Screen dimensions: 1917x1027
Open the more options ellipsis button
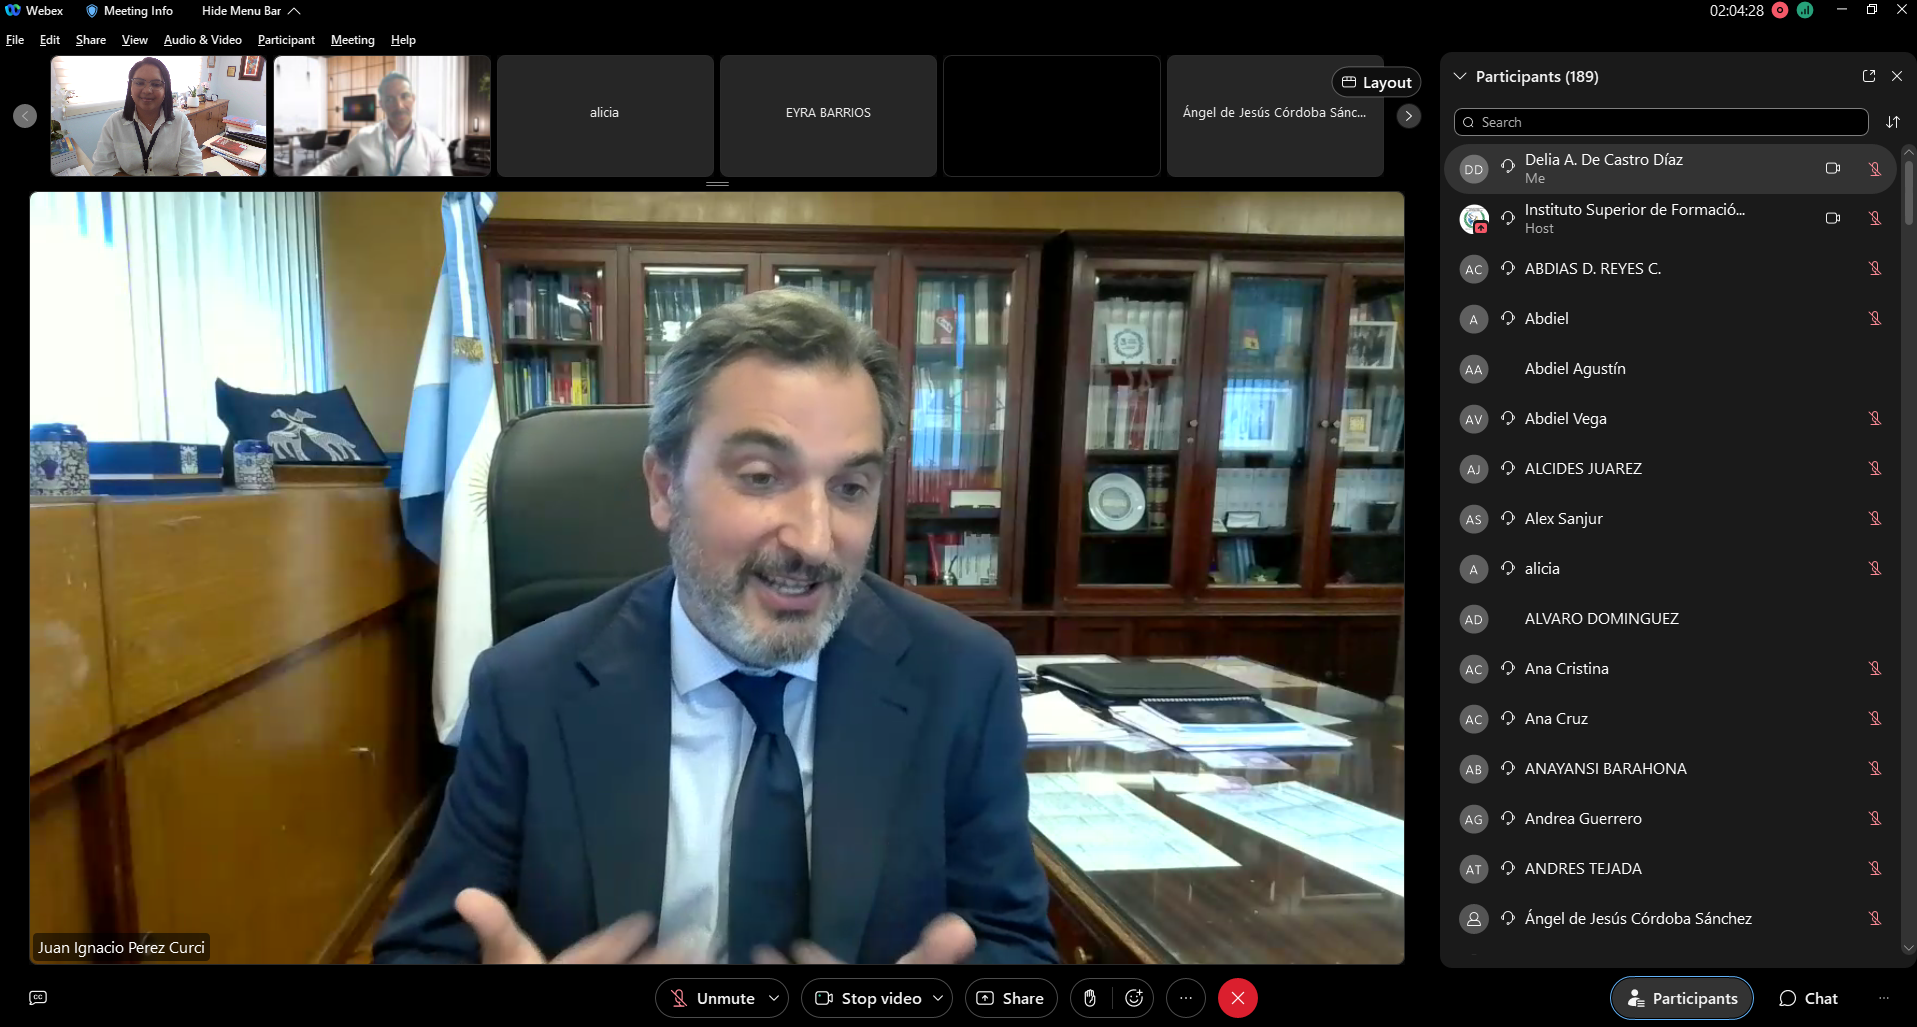pyautogui.click(x=1186, y=998)
